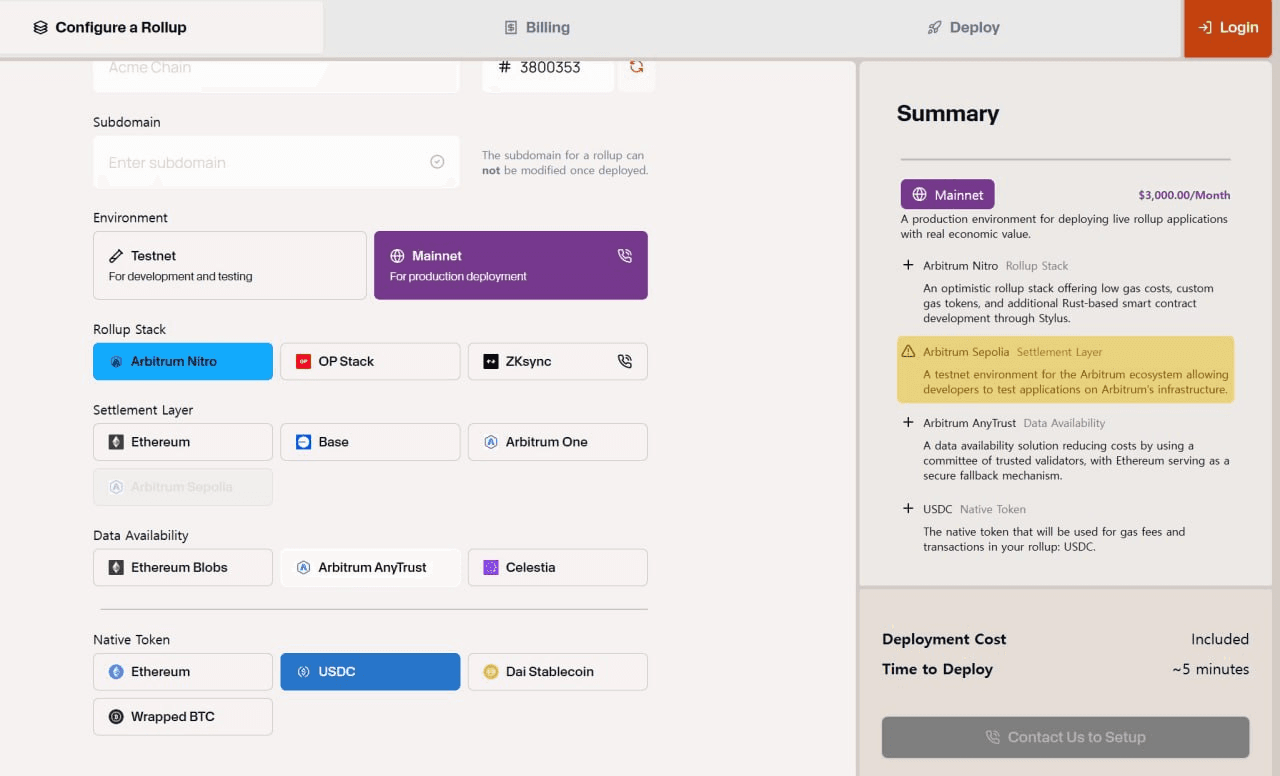This screenshot has height=776, width=1280.
Task: Expand the USDC Native Token summary item
Action: click(908, 508)
